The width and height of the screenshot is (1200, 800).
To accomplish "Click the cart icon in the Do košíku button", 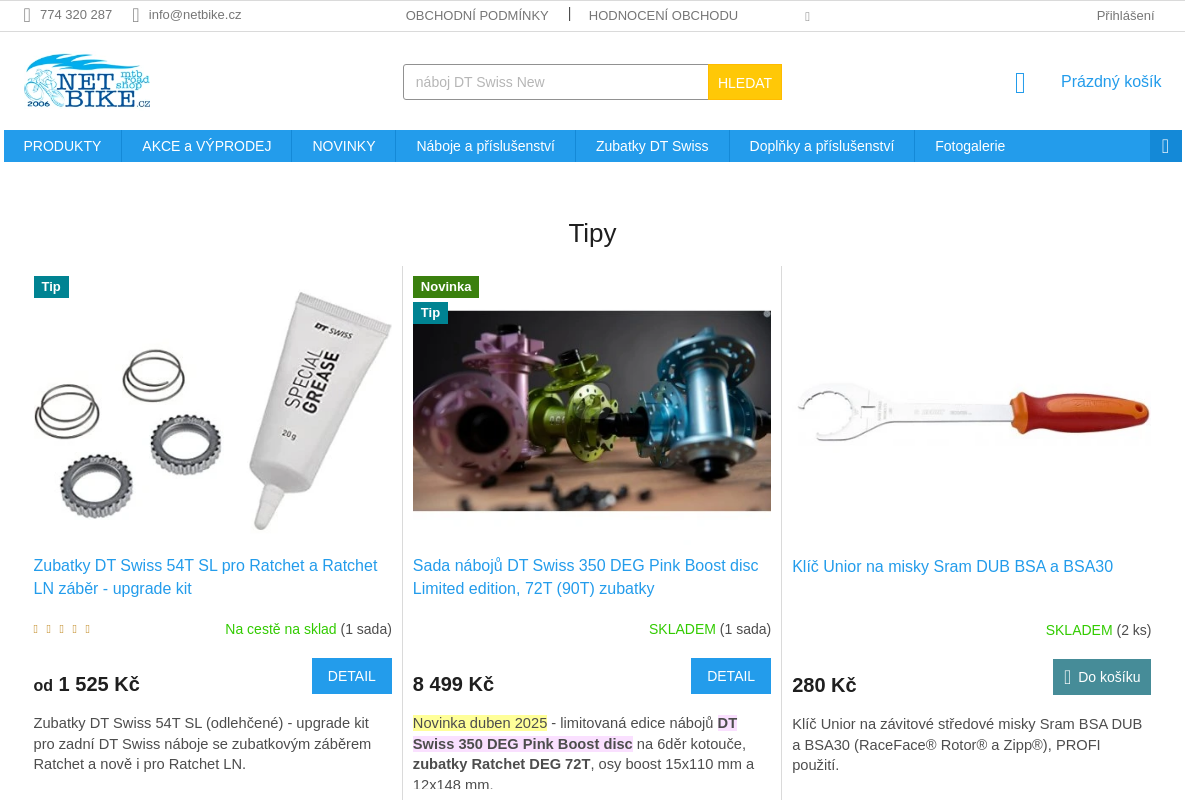I will (1068, 677).
